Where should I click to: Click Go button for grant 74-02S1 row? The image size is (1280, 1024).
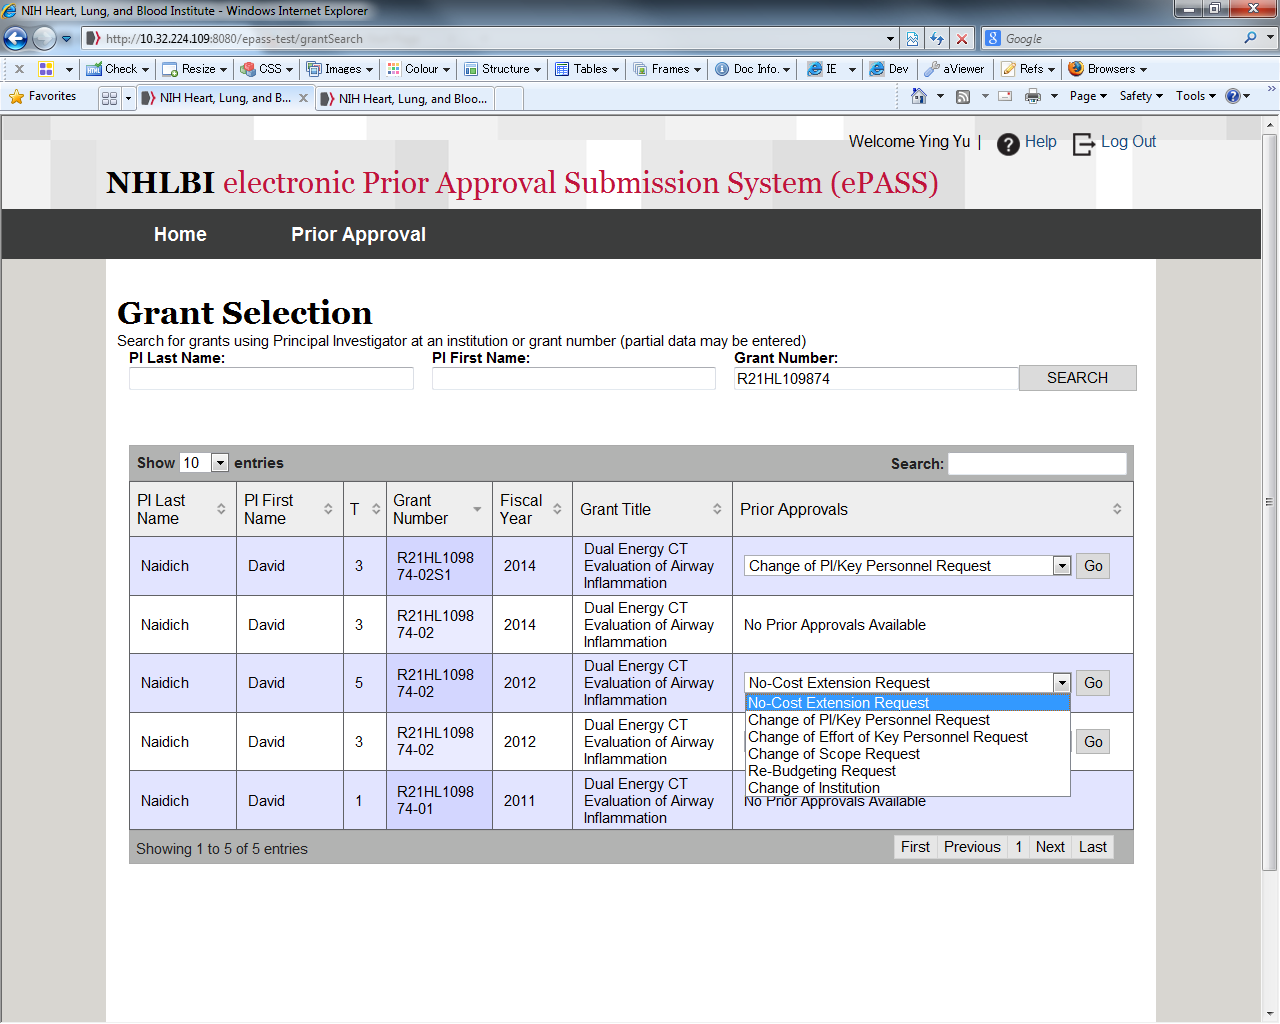[1093, 566]
